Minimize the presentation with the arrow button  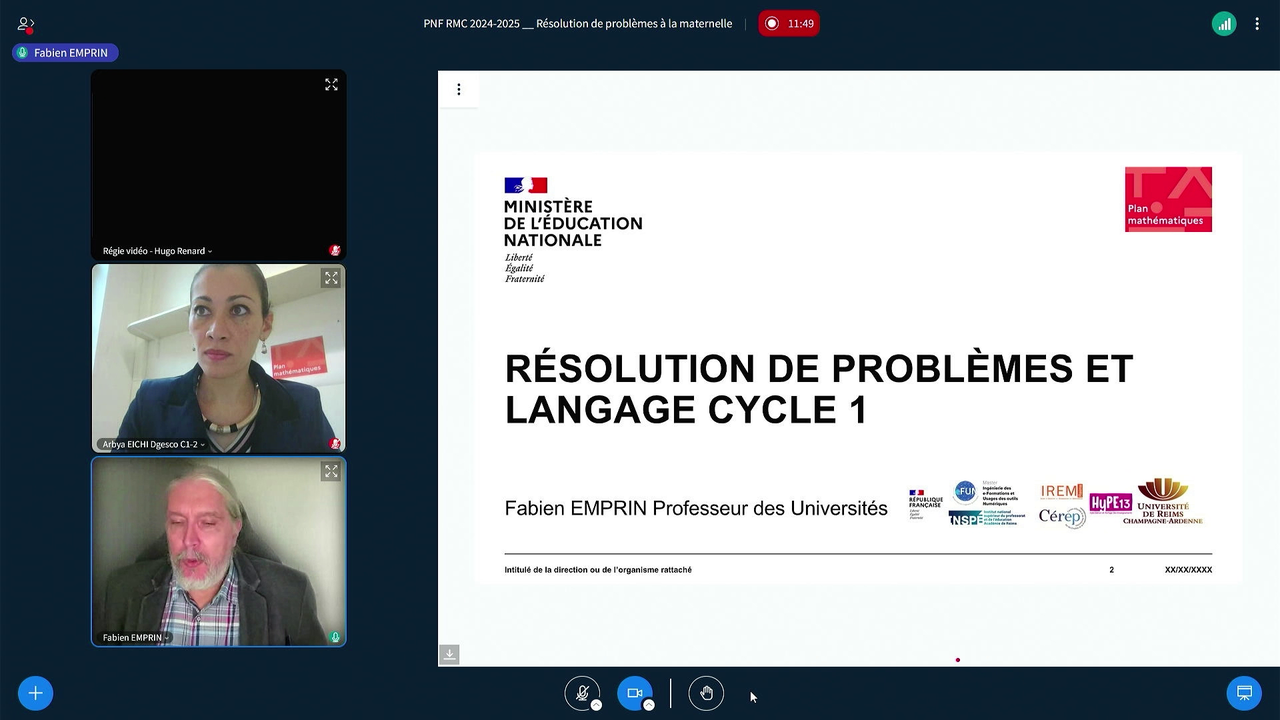tap(449, 654)
